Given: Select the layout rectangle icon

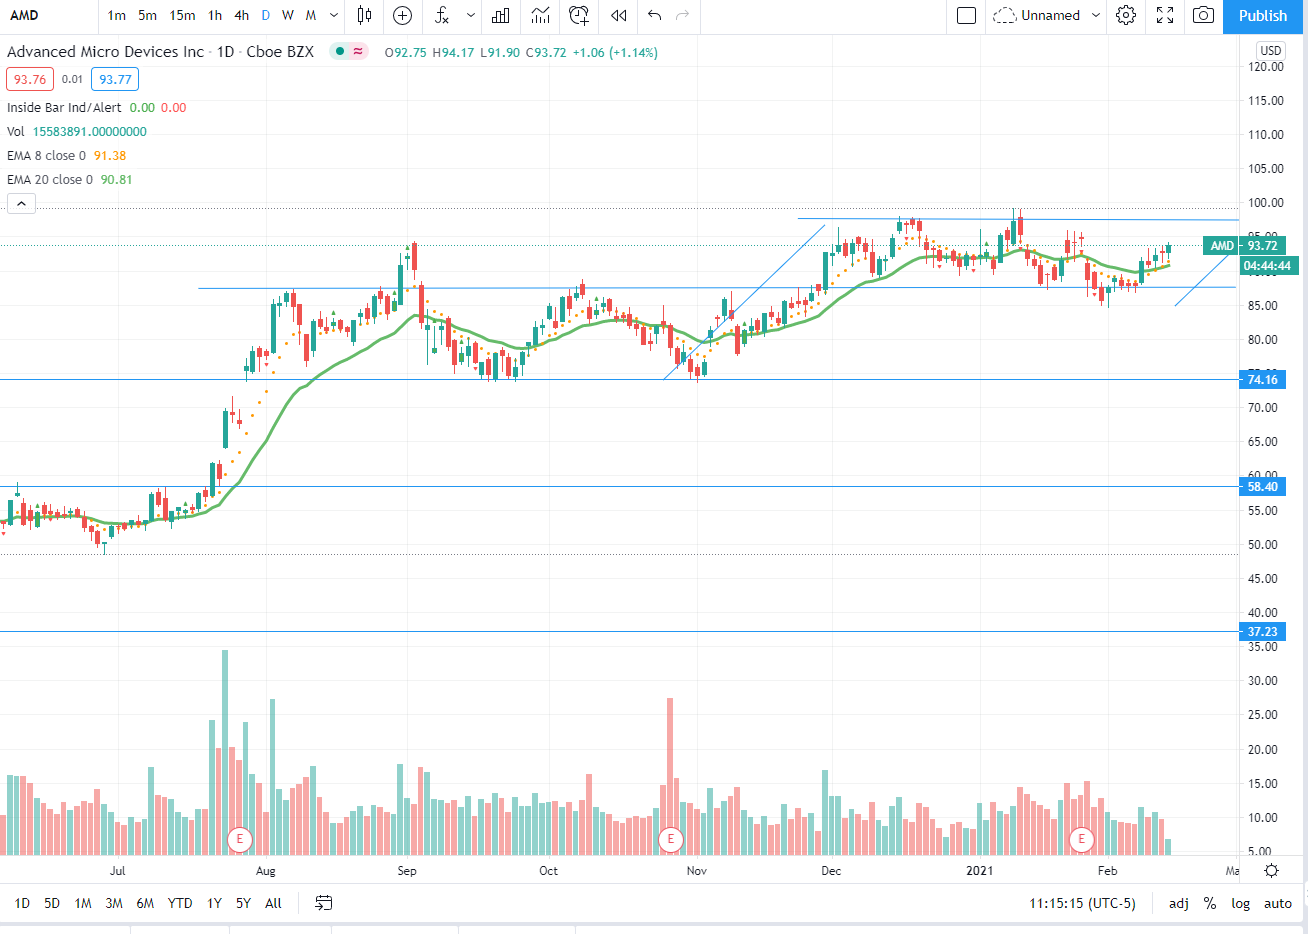Looking at the screenshot, I should click(x=966, y=15).
